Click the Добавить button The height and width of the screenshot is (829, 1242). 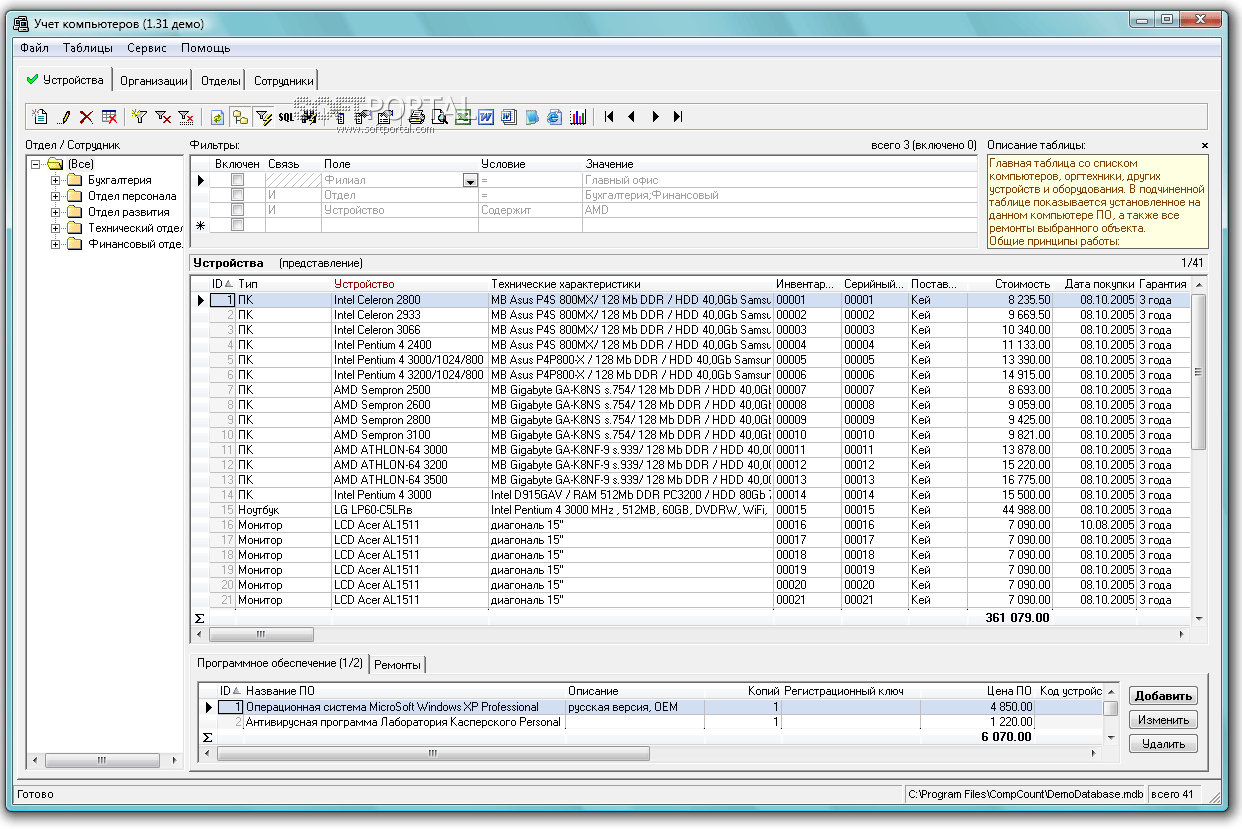1163,696
